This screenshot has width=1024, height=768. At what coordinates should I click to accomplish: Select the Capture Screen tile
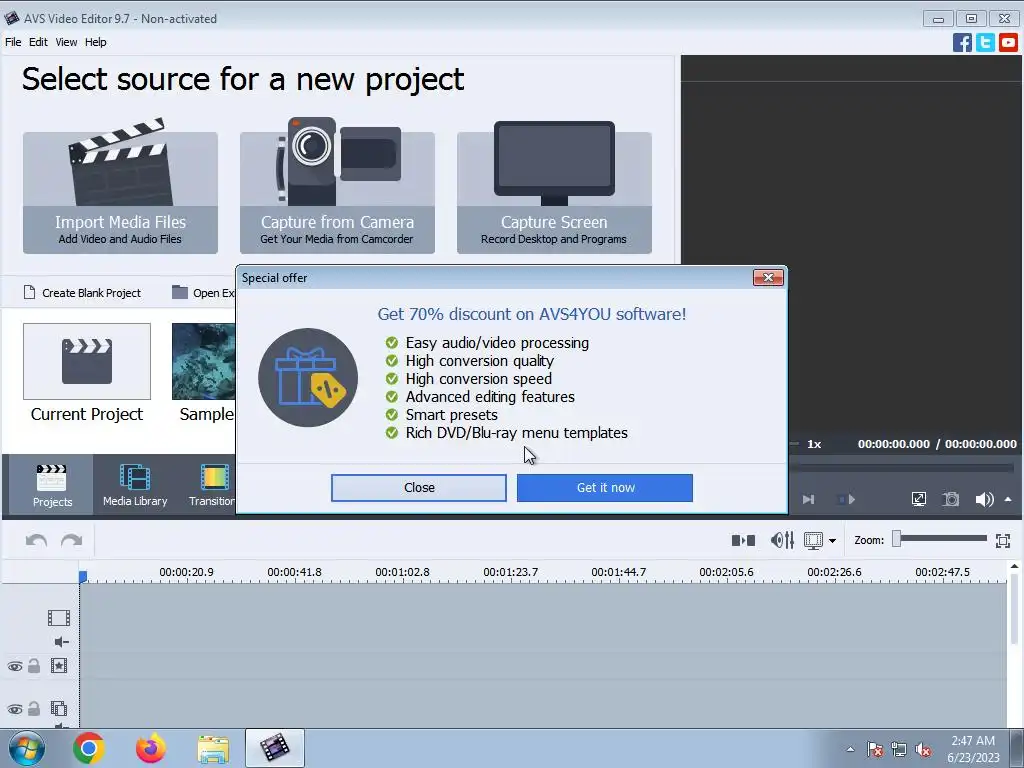click(554, 186)
